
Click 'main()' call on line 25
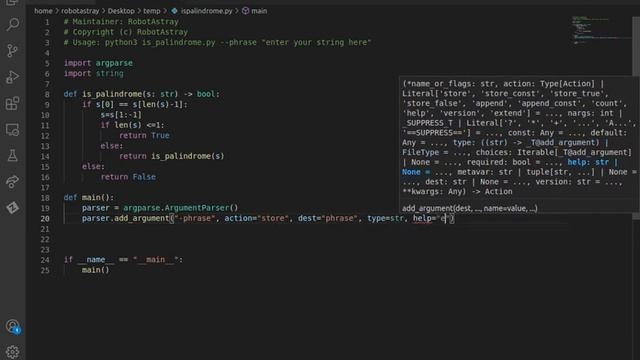[96, 270]
